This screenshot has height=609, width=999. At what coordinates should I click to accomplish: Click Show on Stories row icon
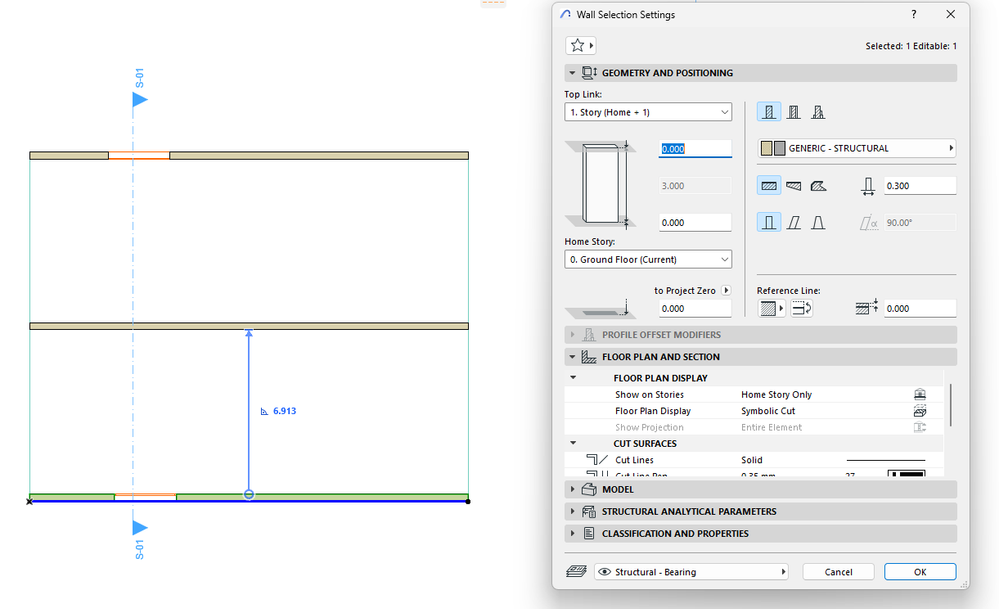(x=919, y=394)
